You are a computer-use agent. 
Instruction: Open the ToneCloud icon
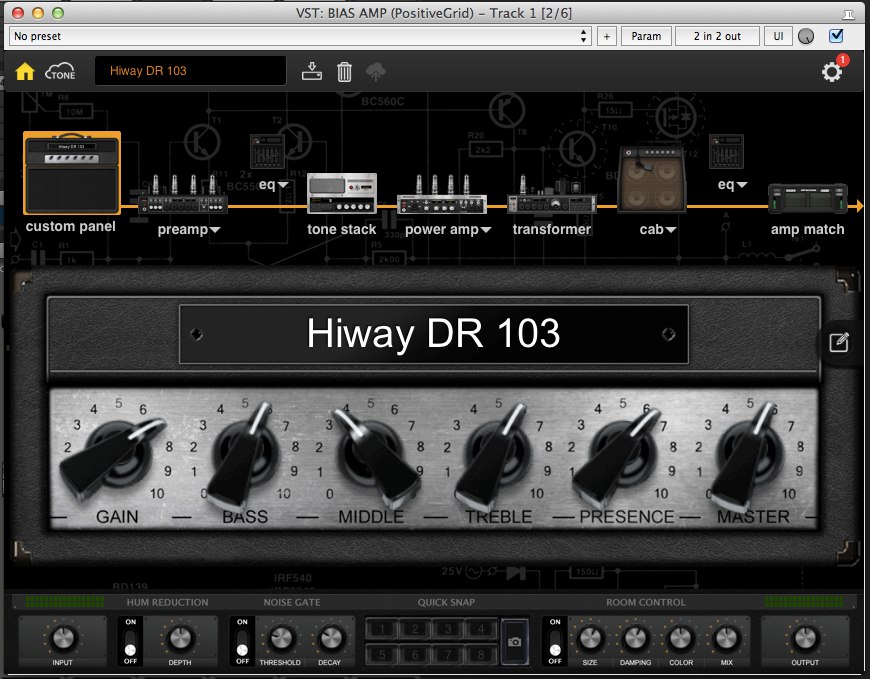pos(62,71)
